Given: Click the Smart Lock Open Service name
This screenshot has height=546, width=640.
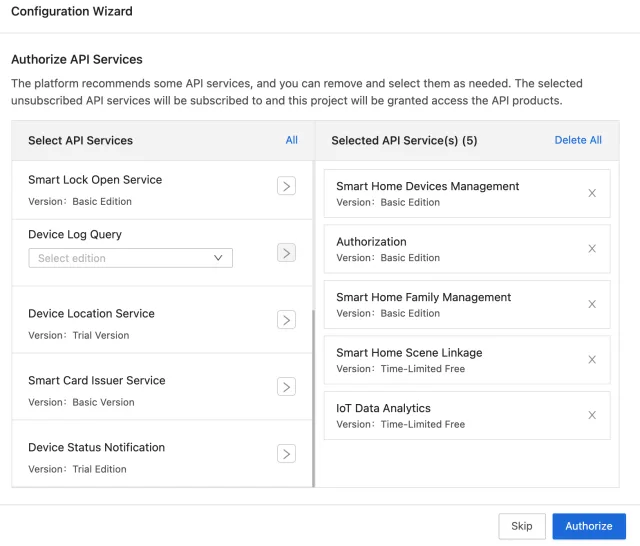Looking at the screenshot, I should coord(95,180).
